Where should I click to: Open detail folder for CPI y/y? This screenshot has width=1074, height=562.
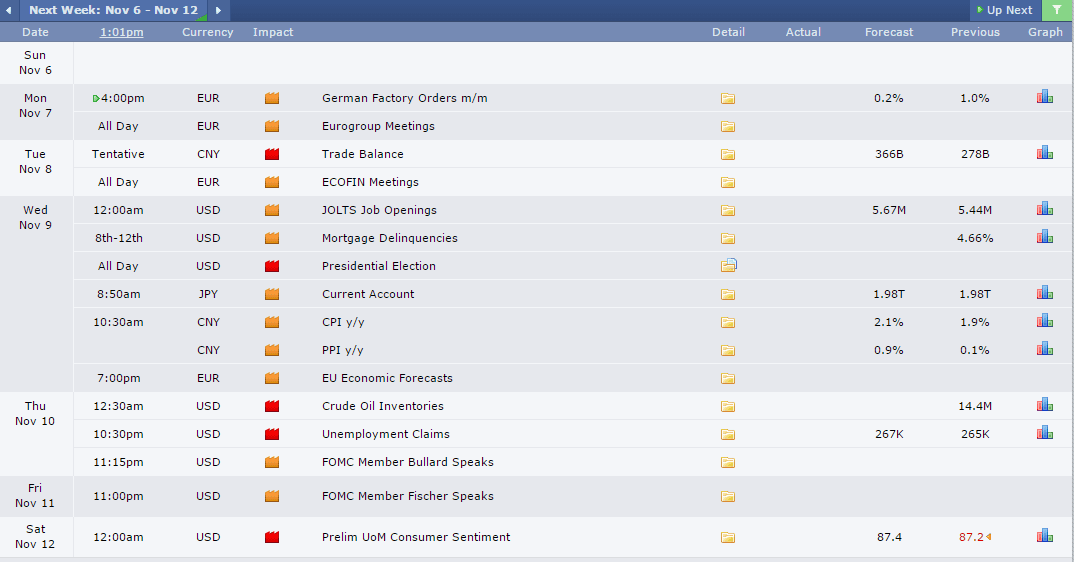(728, 323)
